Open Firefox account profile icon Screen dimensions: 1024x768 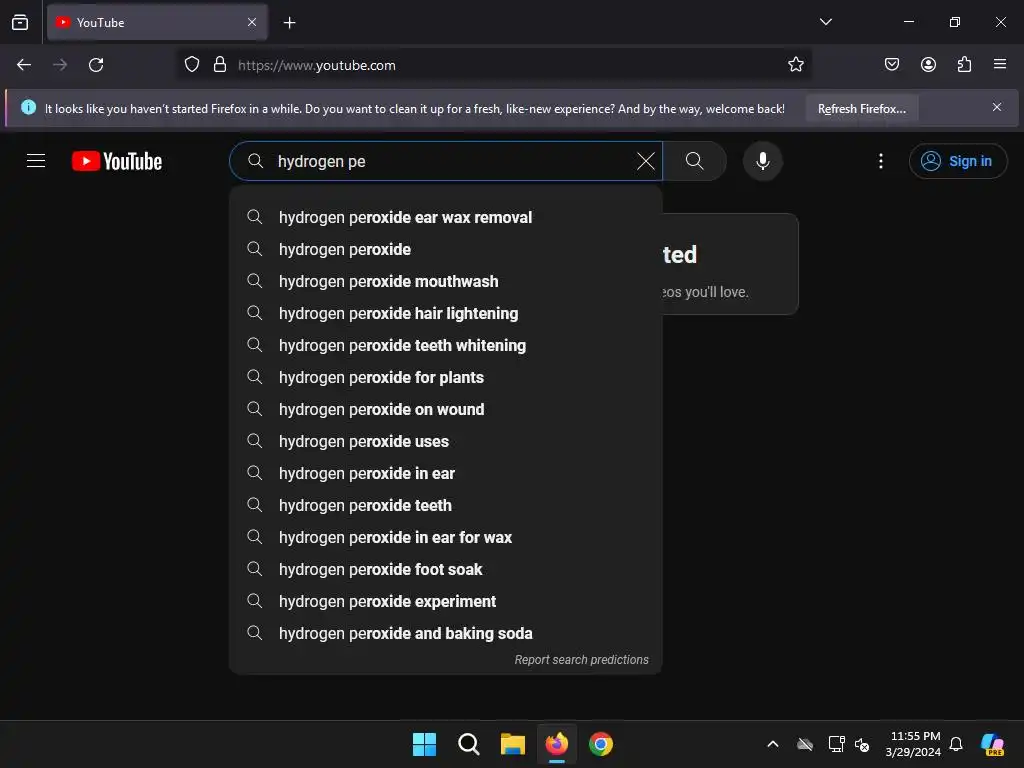coord(928,65)
